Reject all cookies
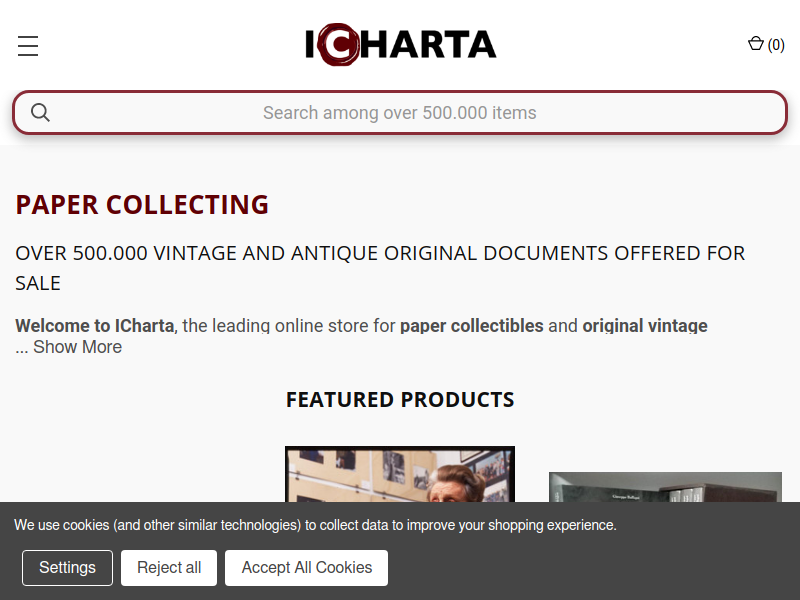Screen dimensions: 800x600 [x=169, y=568]
